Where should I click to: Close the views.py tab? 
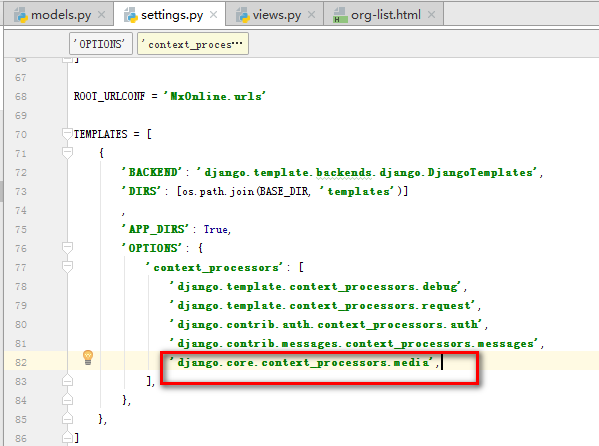pyautogui.click(x=312, y=15)
